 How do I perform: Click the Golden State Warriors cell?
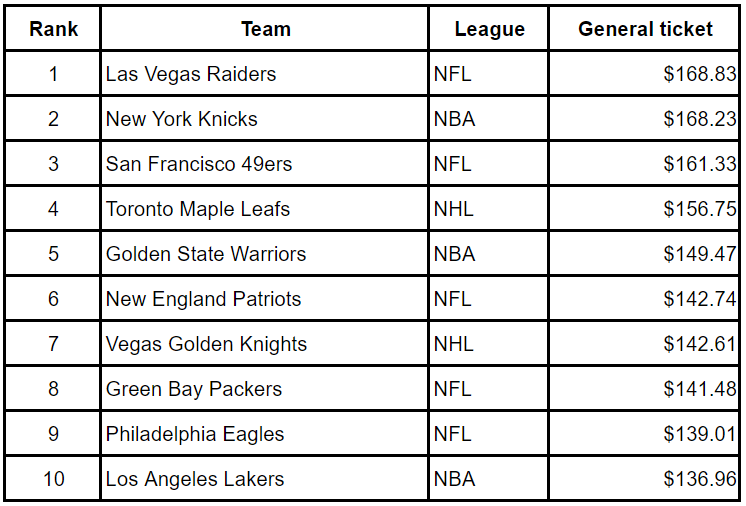(206, 254)
